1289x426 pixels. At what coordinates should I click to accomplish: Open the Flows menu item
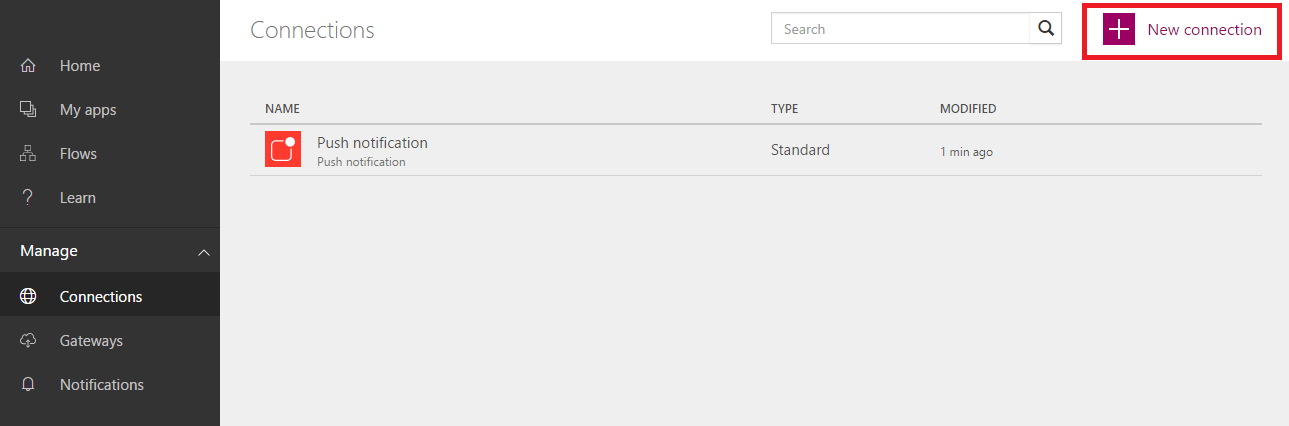[x=78, y=154]
